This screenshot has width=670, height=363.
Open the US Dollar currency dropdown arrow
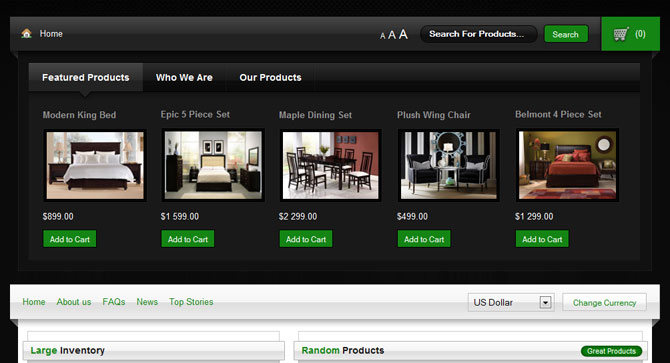[545, 302]
